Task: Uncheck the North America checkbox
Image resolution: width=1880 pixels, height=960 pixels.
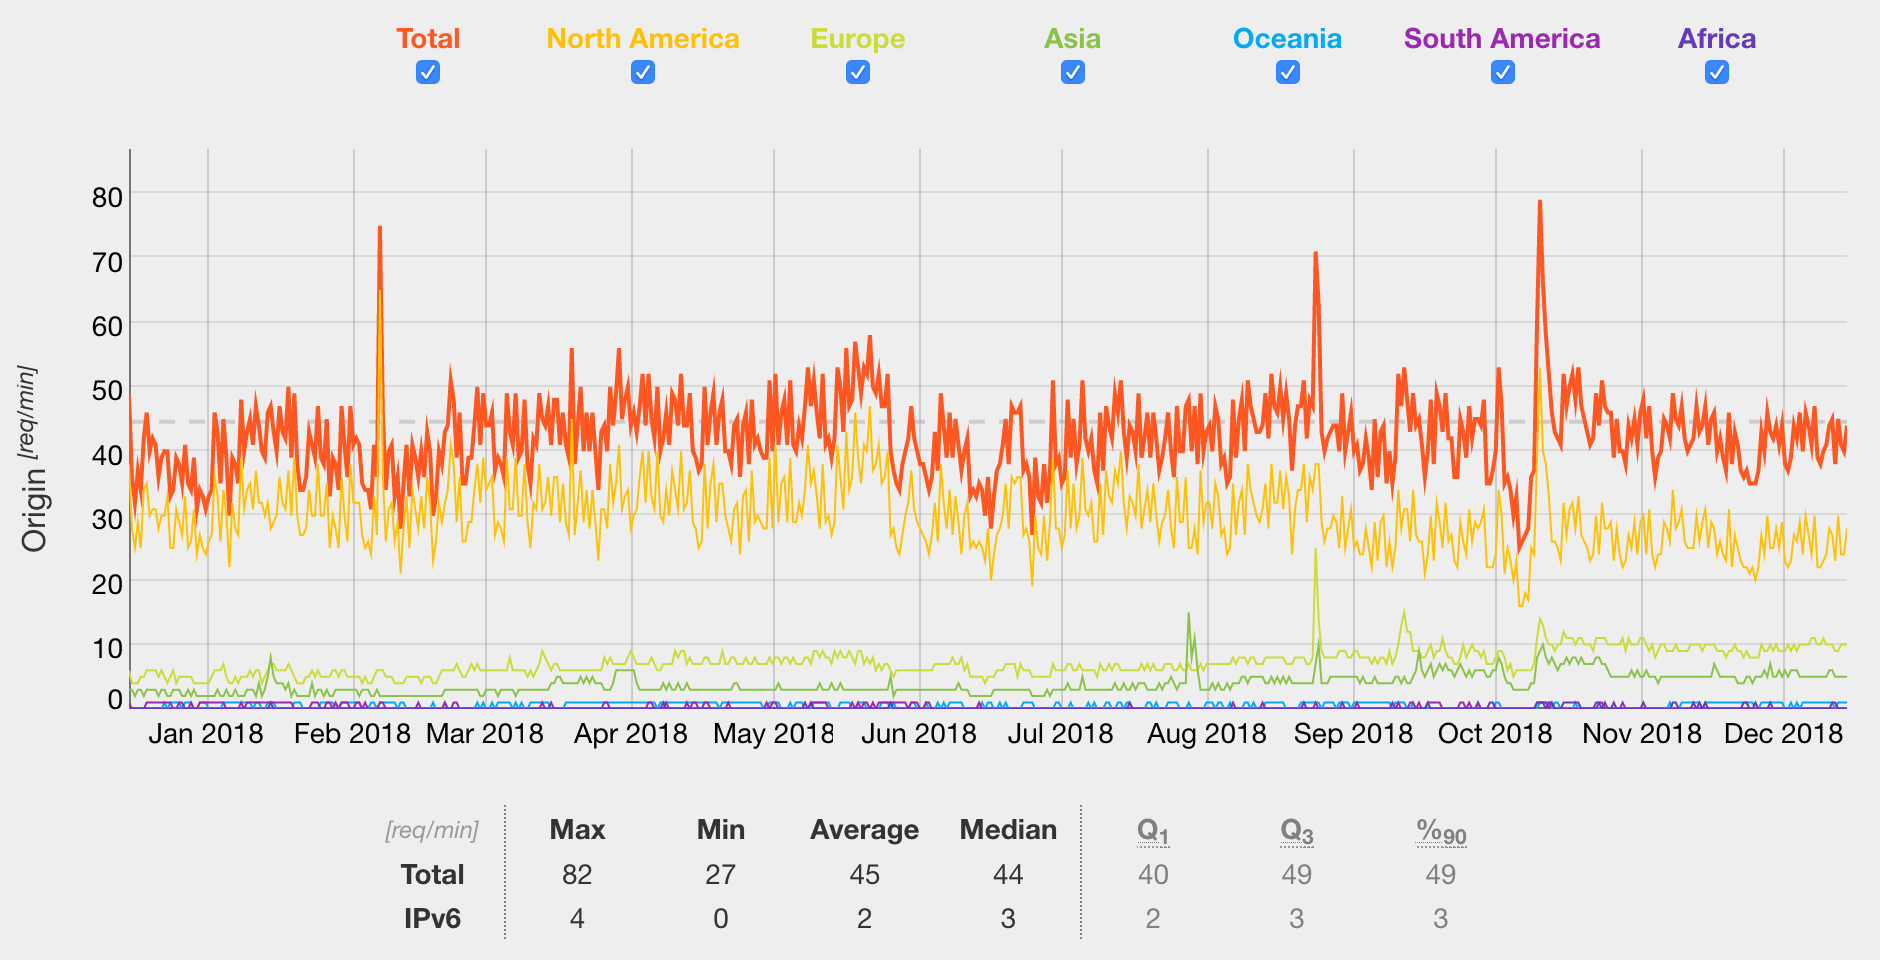Action: point(643,72)
